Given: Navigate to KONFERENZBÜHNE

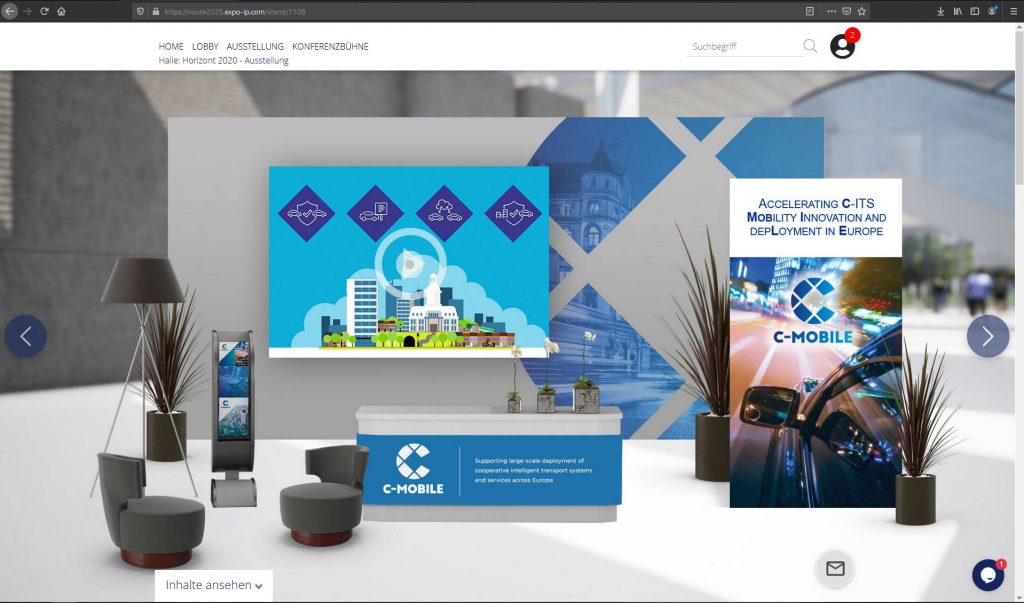Looking at the screenshot, I should click(x=330, y=46).
